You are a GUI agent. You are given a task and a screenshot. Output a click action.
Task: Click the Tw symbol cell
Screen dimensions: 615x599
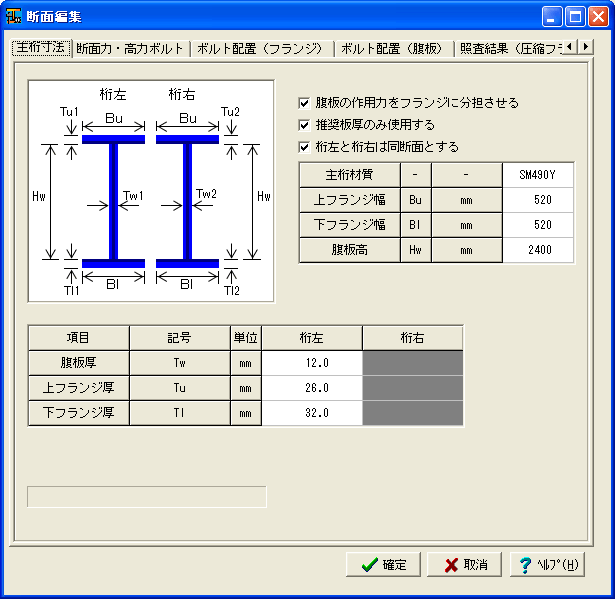tap(180, 363)
